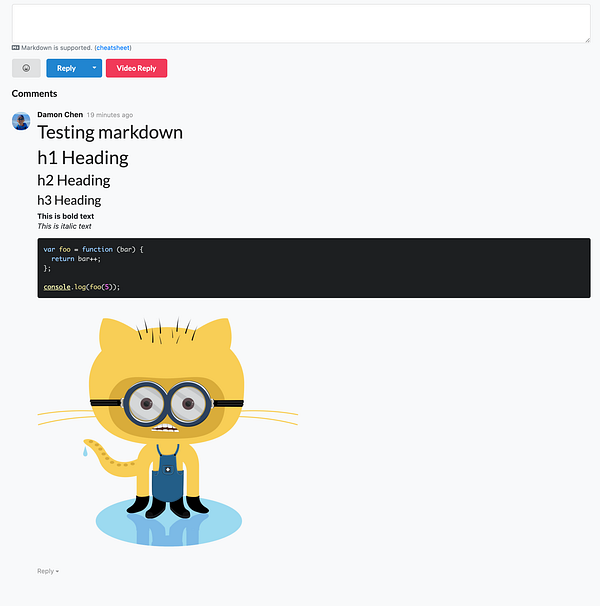Open the Reply button dropdown arrow
Image resolution: width=600 pixels, height=606 pixels.
[x=94, y=68]
